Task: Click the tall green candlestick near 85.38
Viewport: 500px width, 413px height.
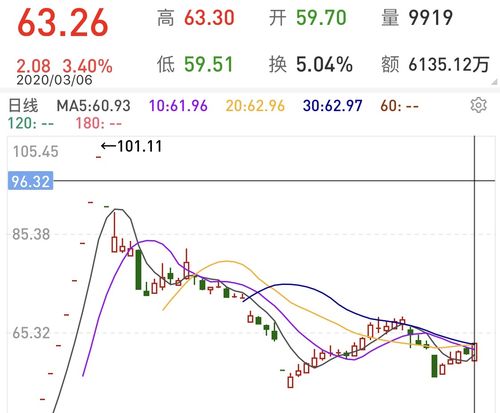Action: [x=138, y=269]
